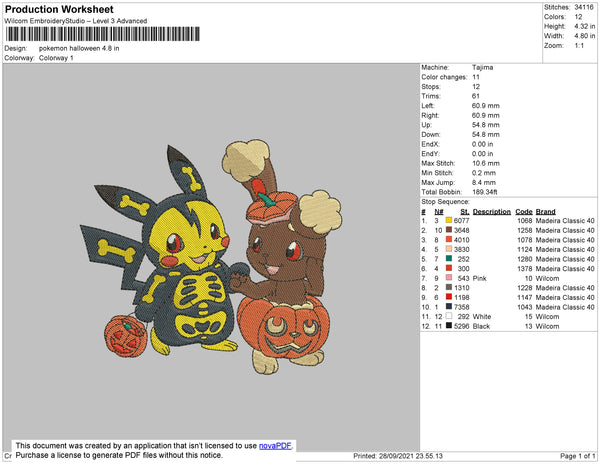The height and width of the screenshot is (464, 600).
Task: Select the pink swatch labeled Pink
Action: (449, 278)
